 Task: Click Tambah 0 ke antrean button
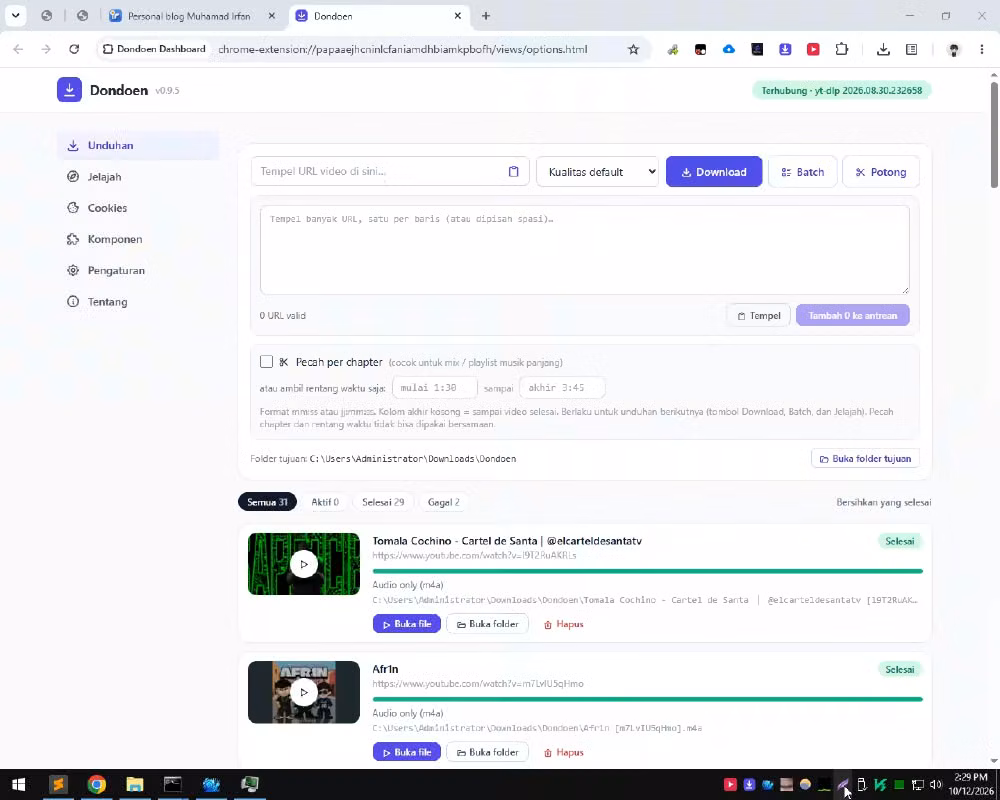click(853, 315)
